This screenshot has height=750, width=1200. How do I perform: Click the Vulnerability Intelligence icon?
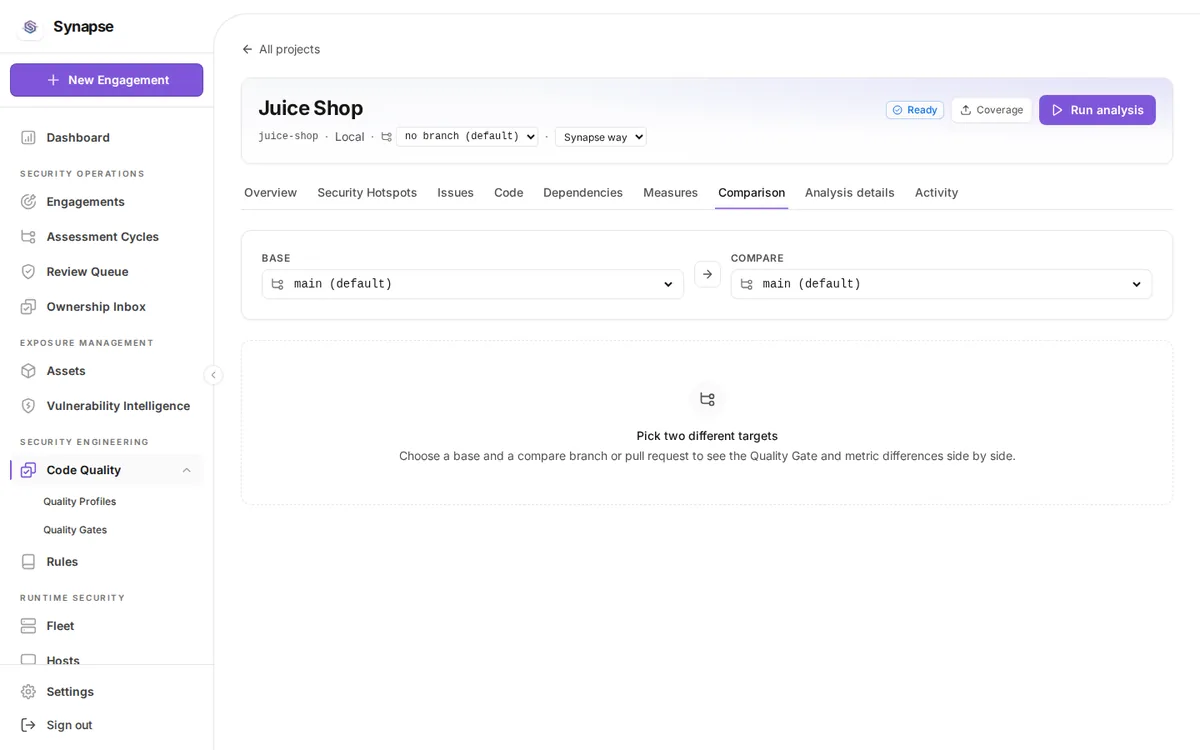[x=28, y=406]
